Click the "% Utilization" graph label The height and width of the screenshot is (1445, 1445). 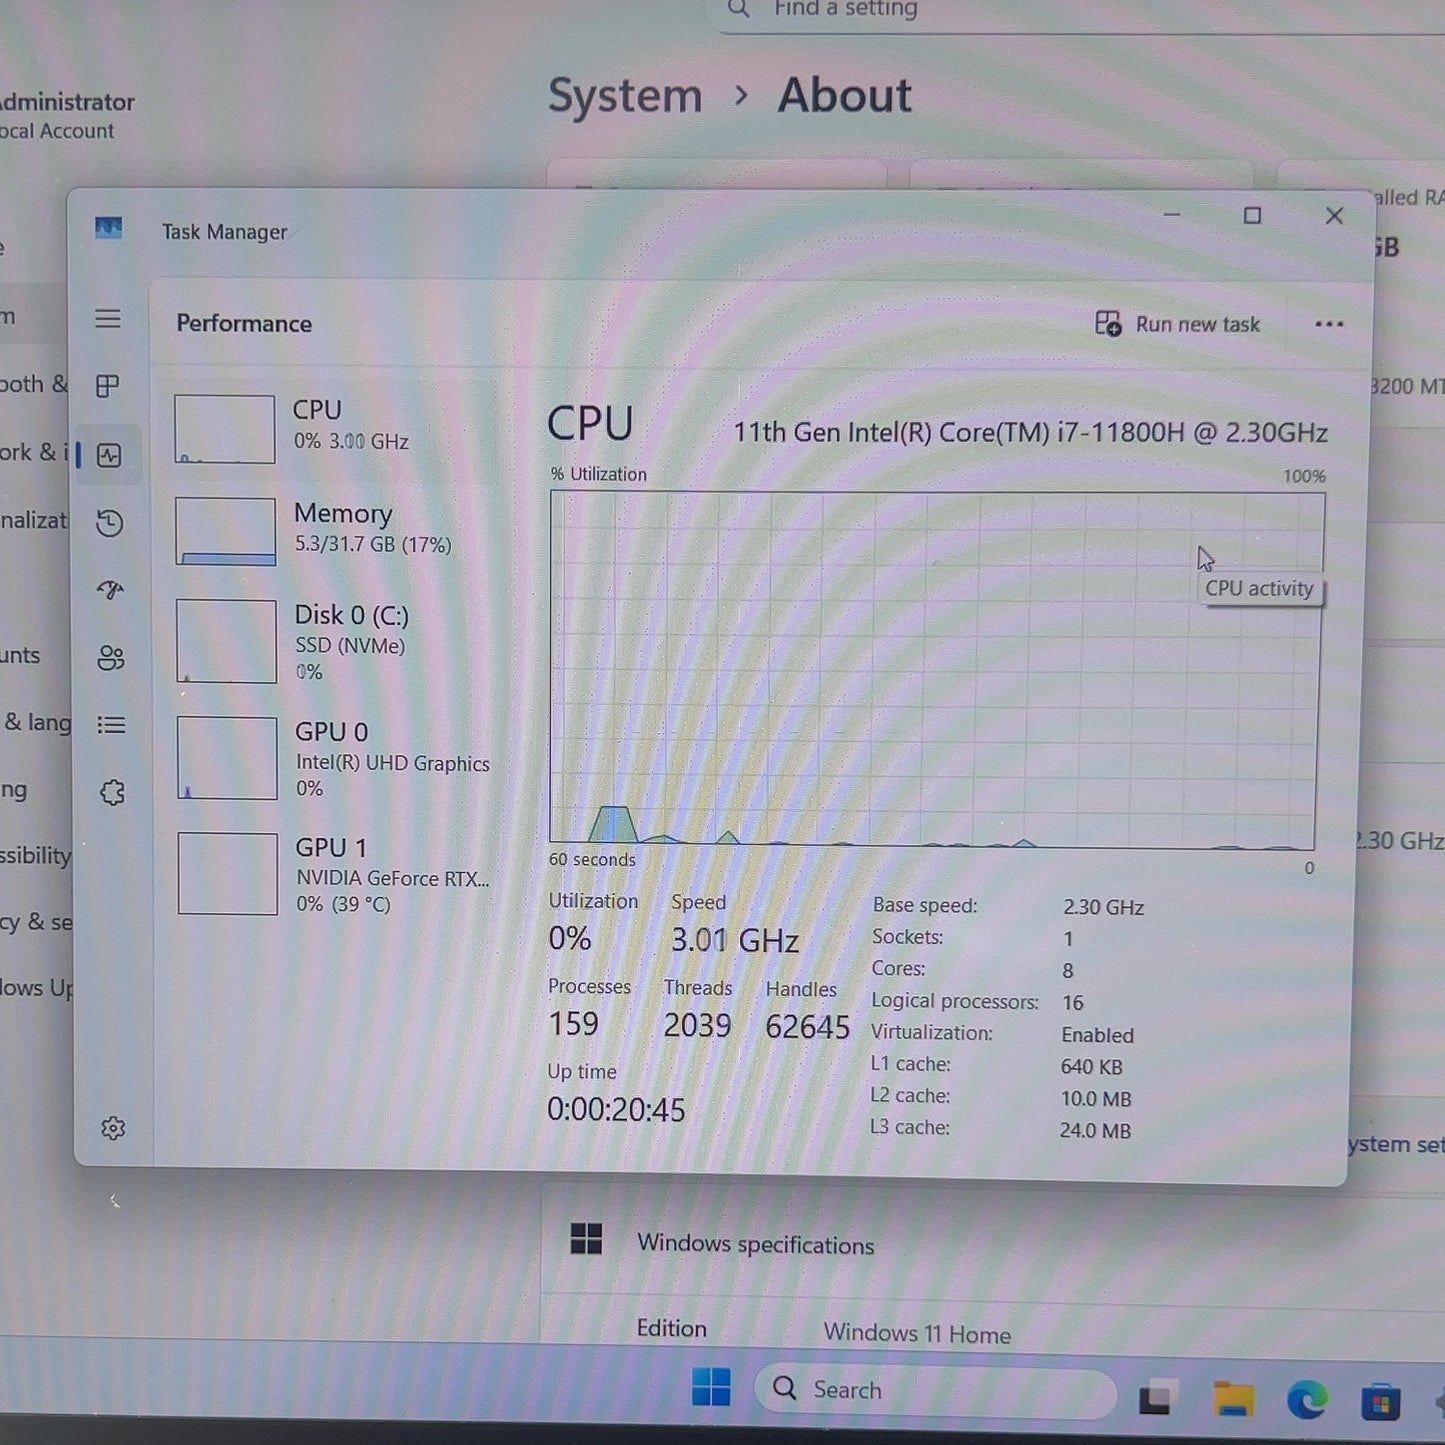click(x=599, y=474)
